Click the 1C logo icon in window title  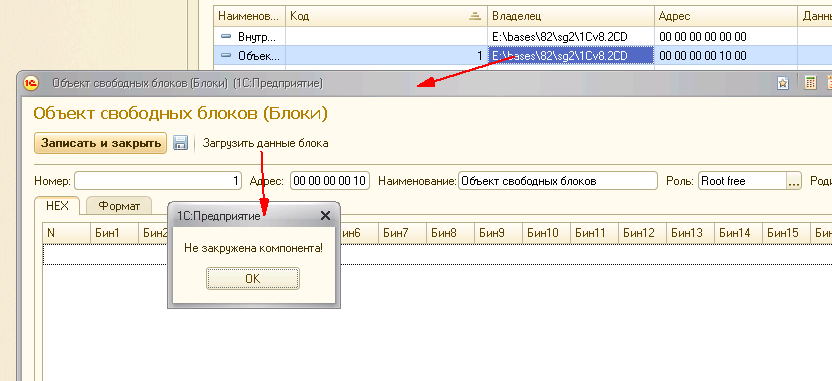tap(31, 83)
